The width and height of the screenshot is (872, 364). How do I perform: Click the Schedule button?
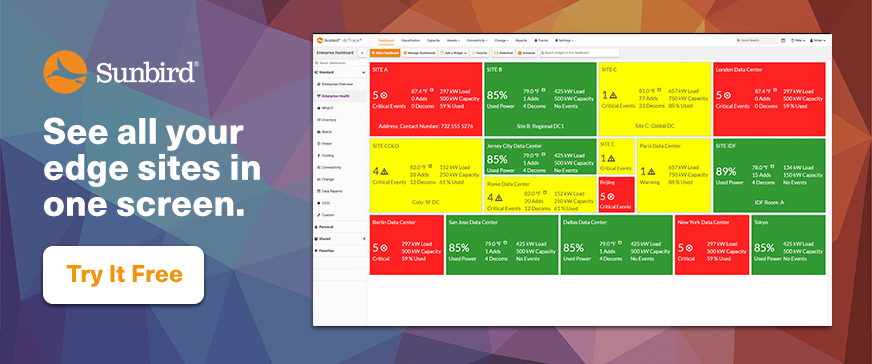(x=526, y=53)
